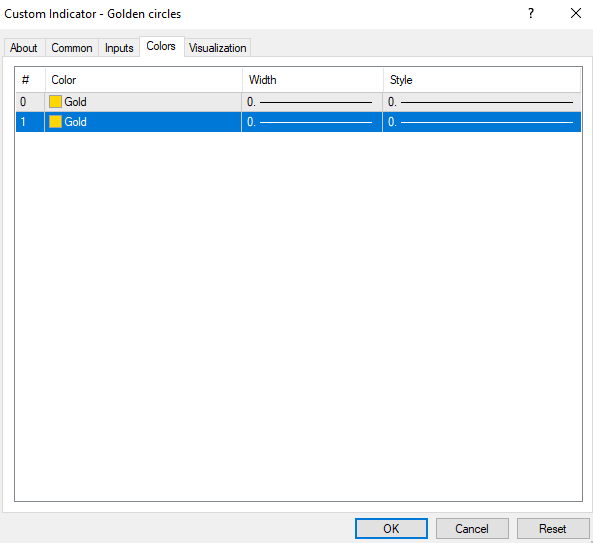This screenshot has height=543, width=593.
Task: Open the About tab
Action: coord(23,48)
